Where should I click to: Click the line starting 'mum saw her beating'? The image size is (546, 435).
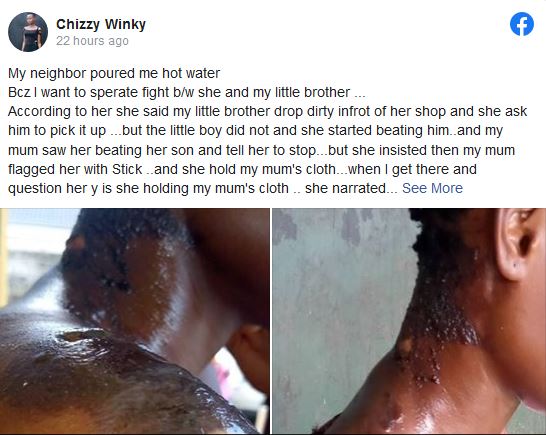(261, 150)
